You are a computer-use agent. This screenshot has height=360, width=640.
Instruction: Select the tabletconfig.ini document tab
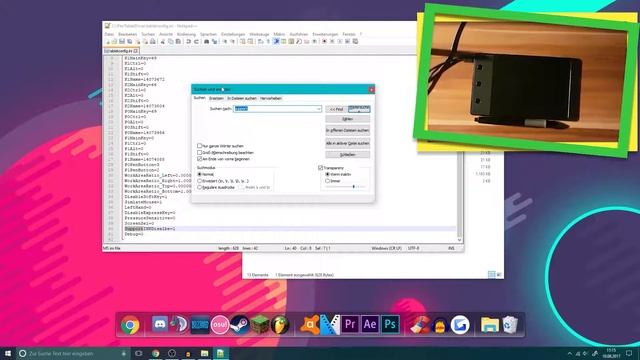[x=121, y=51]
